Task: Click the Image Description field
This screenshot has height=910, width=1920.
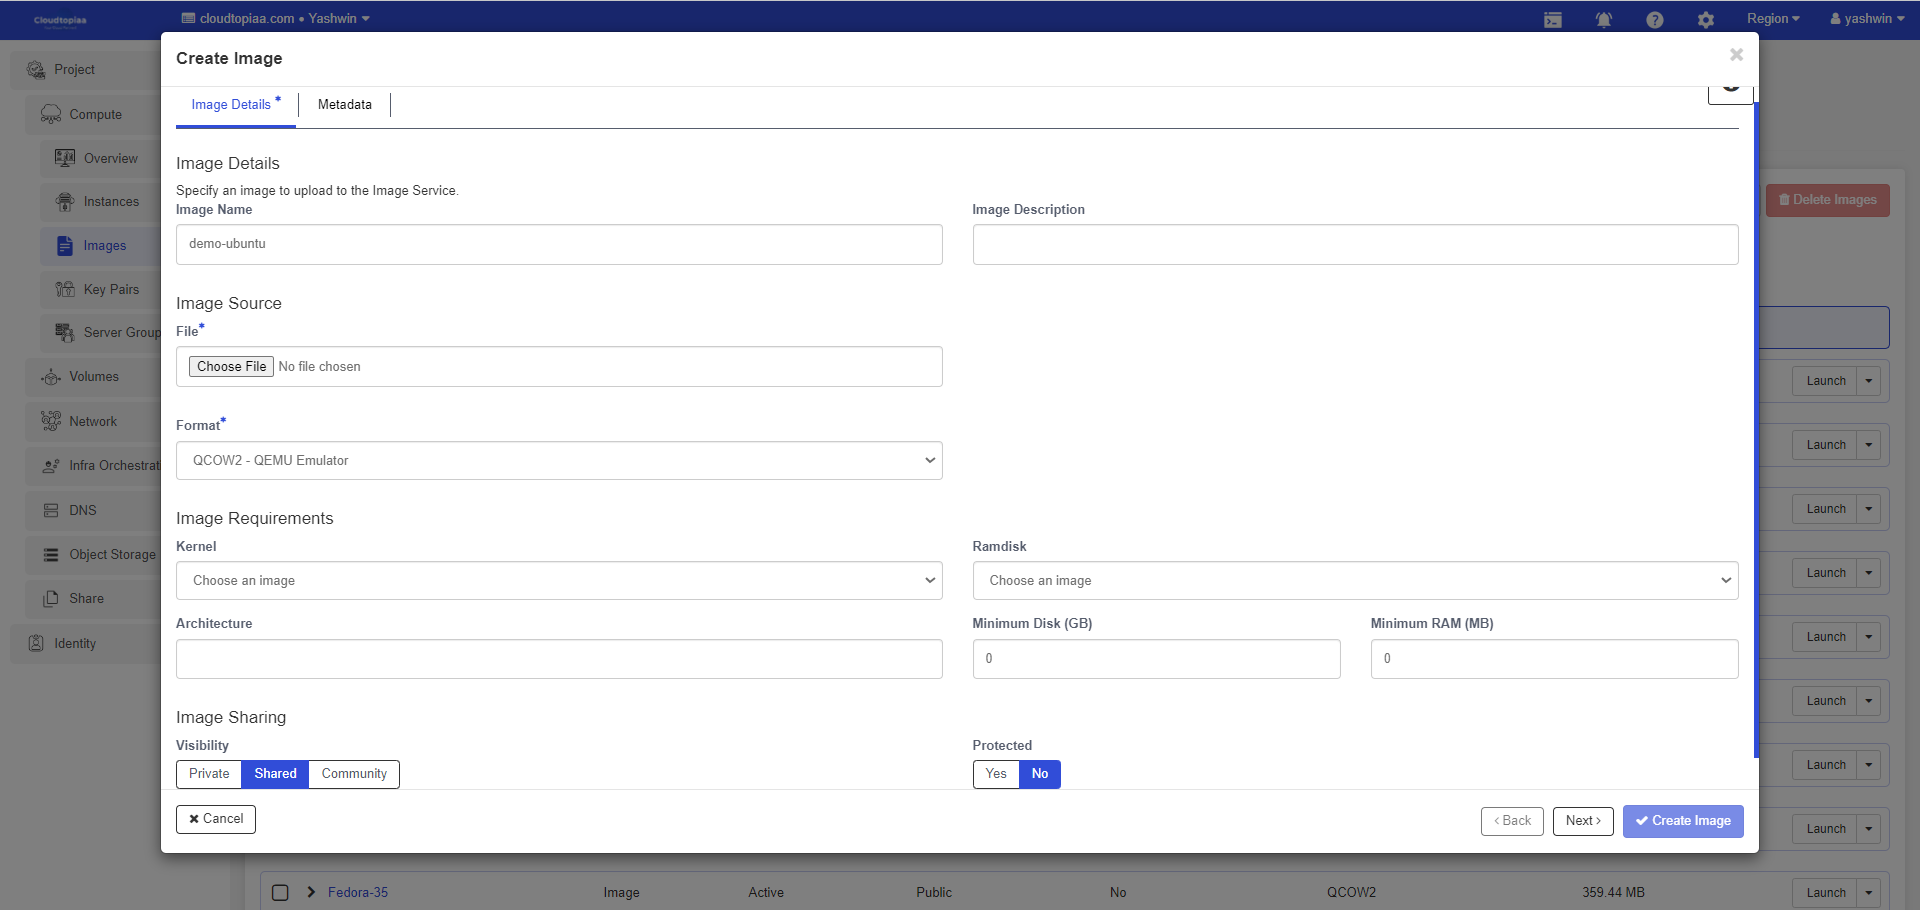Action: [x=1355, y=245]
